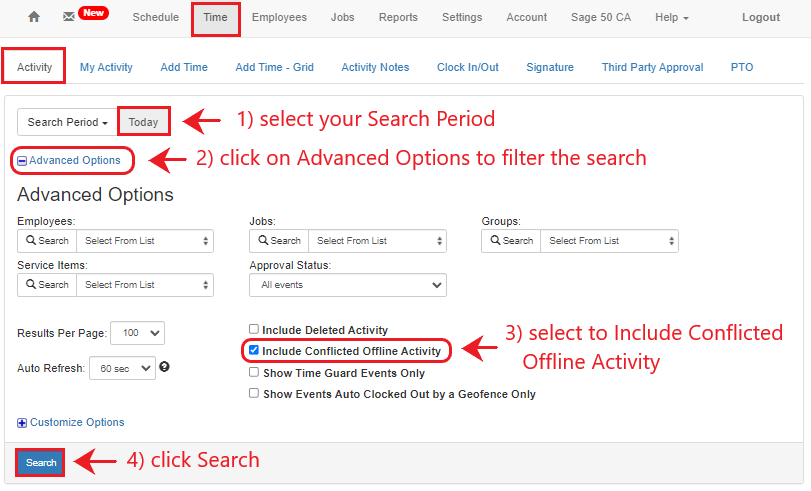Open the Help menu
This screenshot has height=491, width=811.
tap(672, 18)
